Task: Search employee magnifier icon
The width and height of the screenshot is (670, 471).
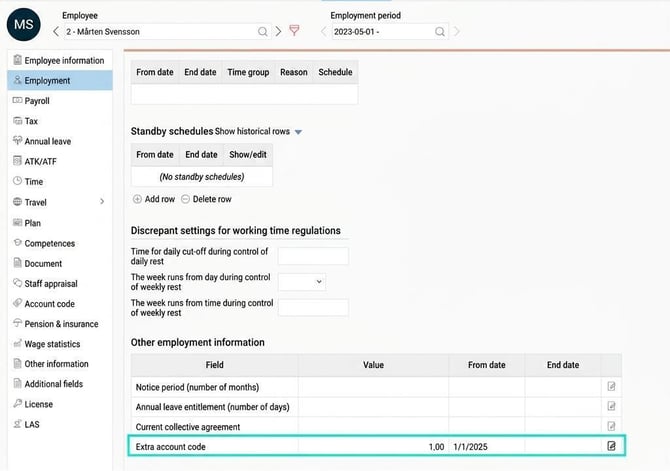Action: [263, 32]
